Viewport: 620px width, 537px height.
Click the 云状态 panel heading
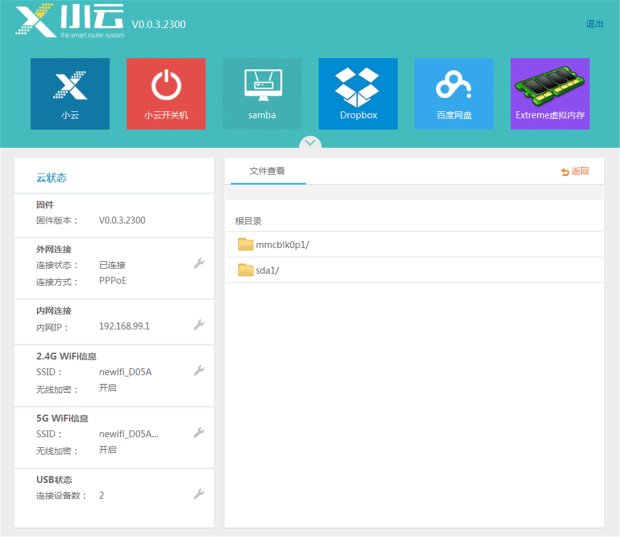pyautogui.click(x=51, y=178)
